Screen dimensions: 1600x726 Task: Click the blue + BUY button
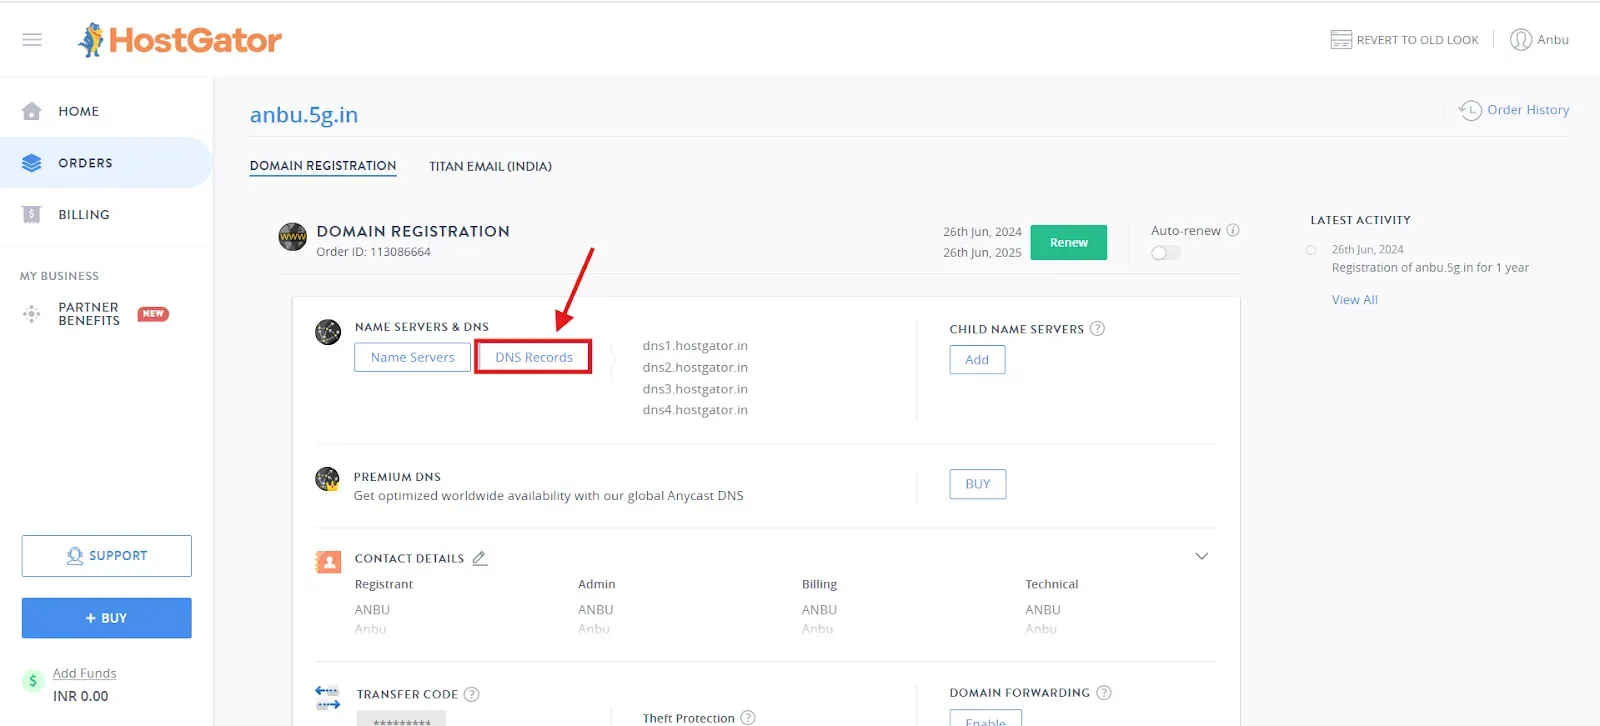[x=107, y=618]
